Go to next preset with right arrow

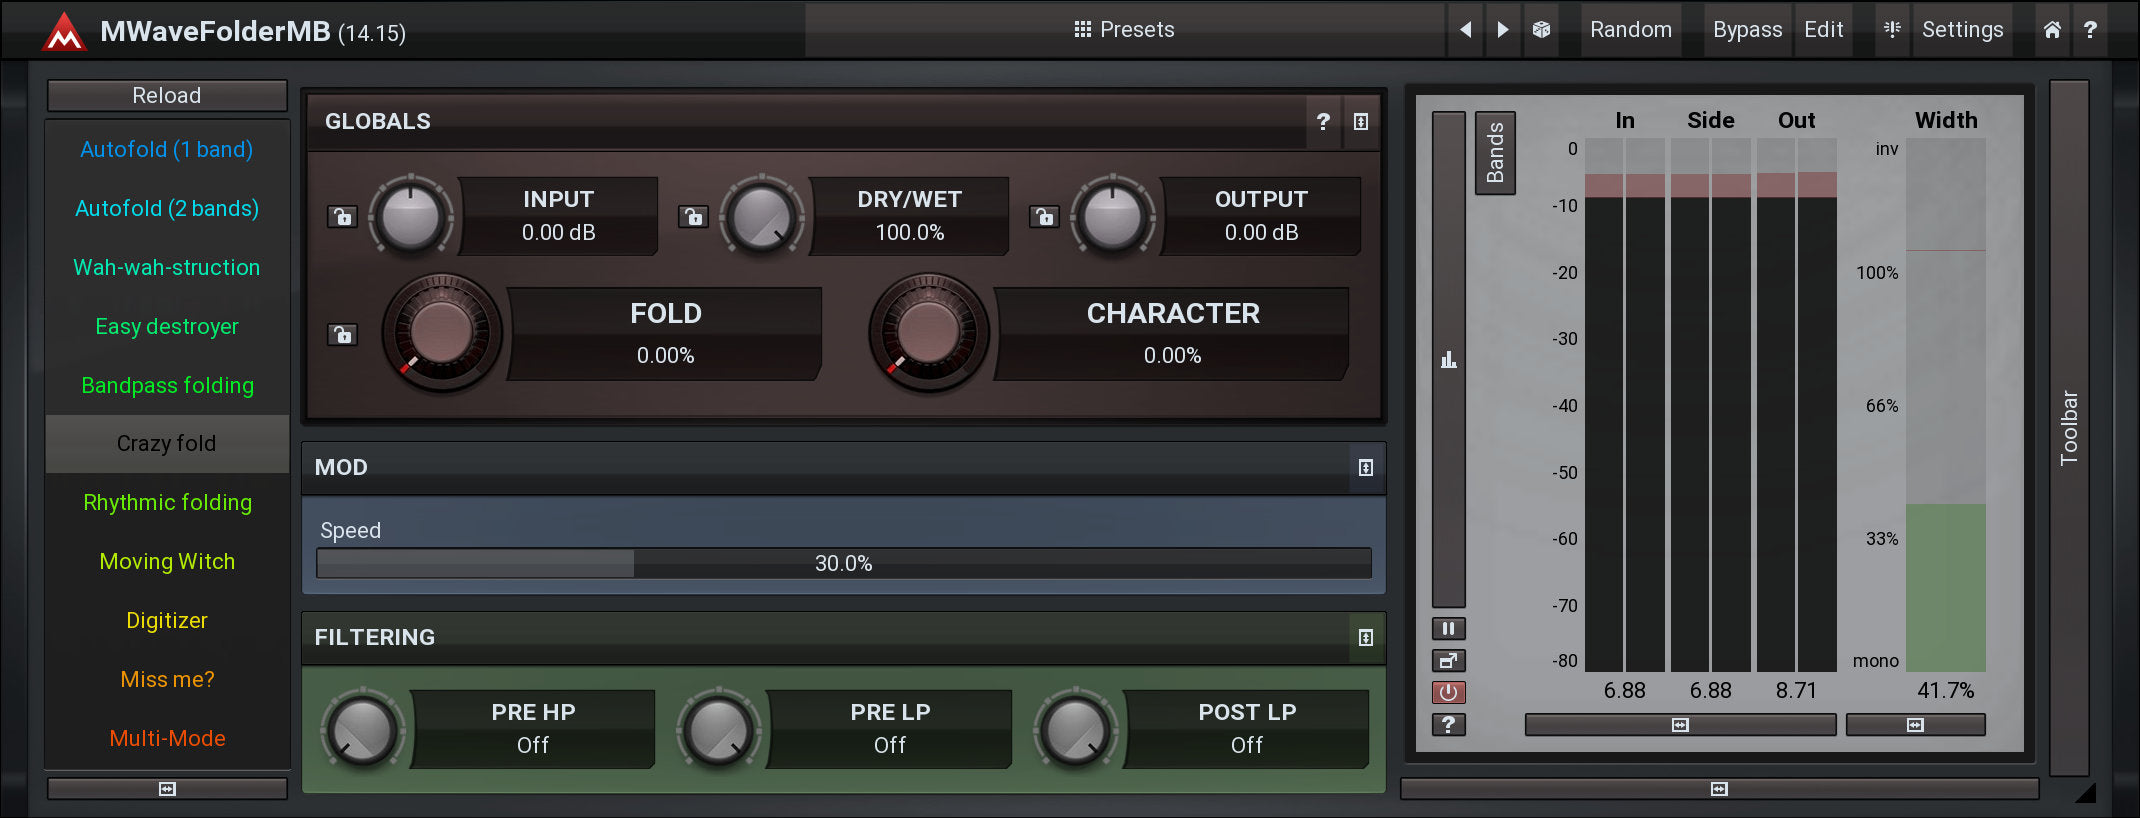click(1502, 30)
